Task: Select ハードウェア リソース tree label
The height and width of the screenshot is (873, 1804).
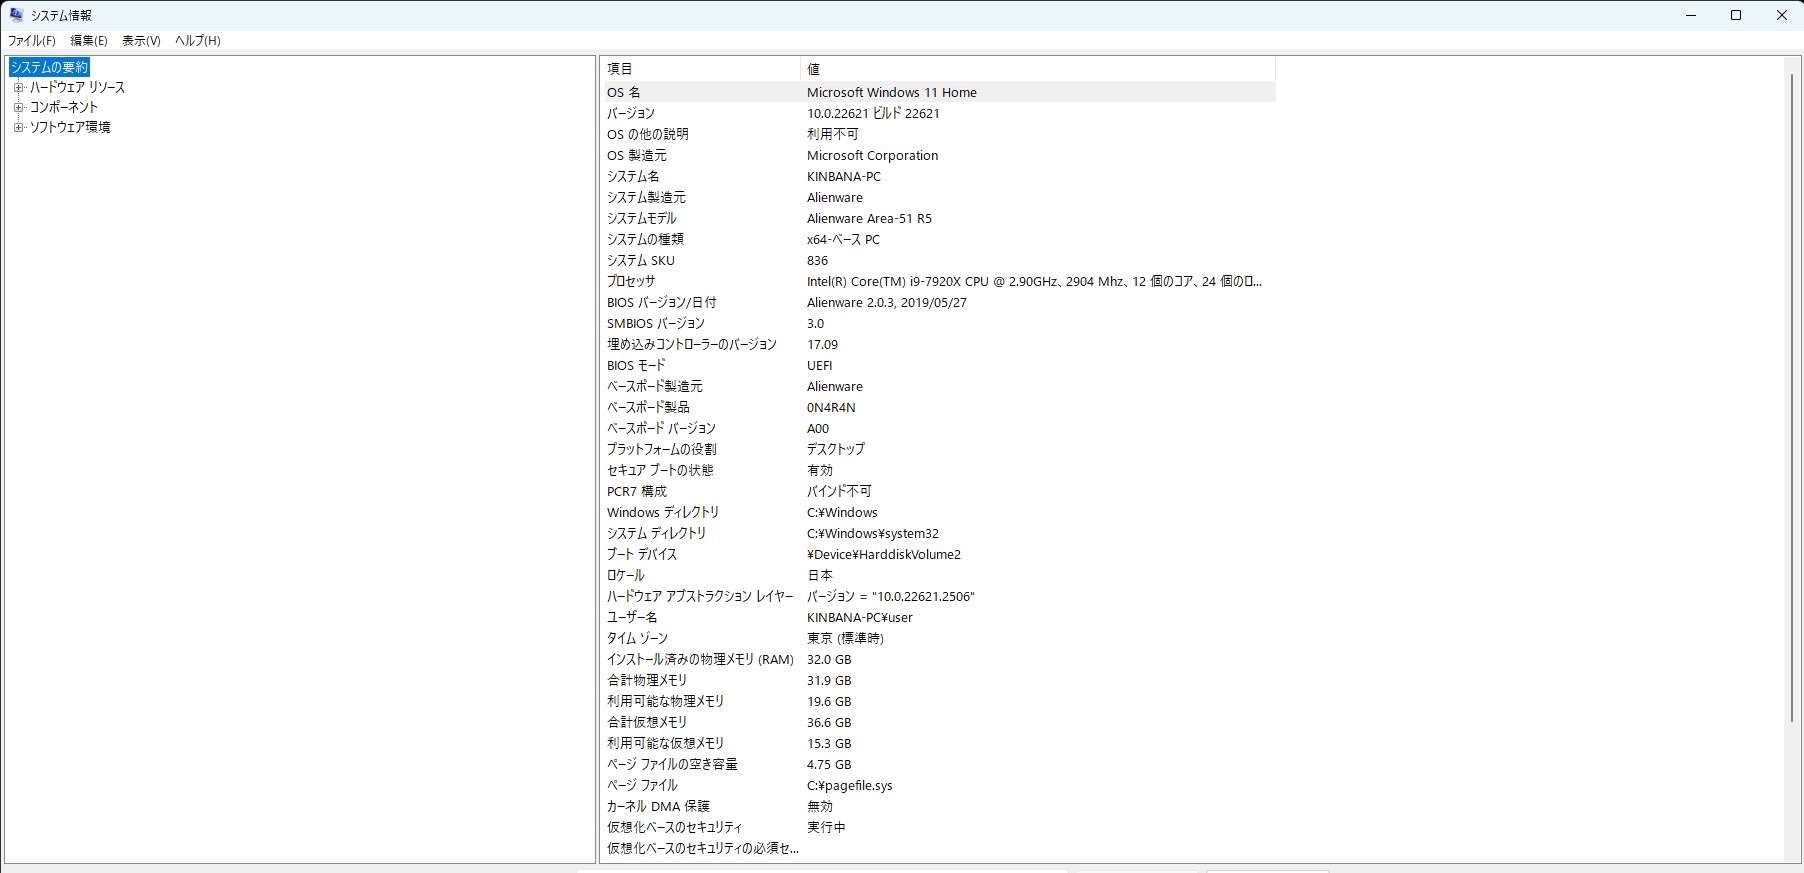Action: click(x=77, y=87)
